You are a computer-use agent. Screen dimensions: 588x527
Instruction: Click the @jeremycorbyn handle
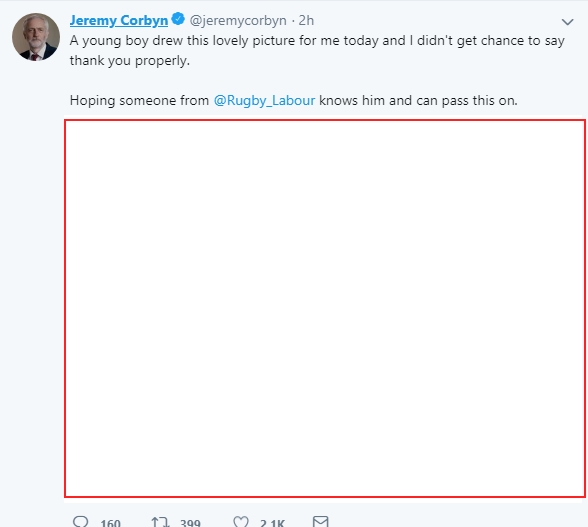[x=238, y=20]
